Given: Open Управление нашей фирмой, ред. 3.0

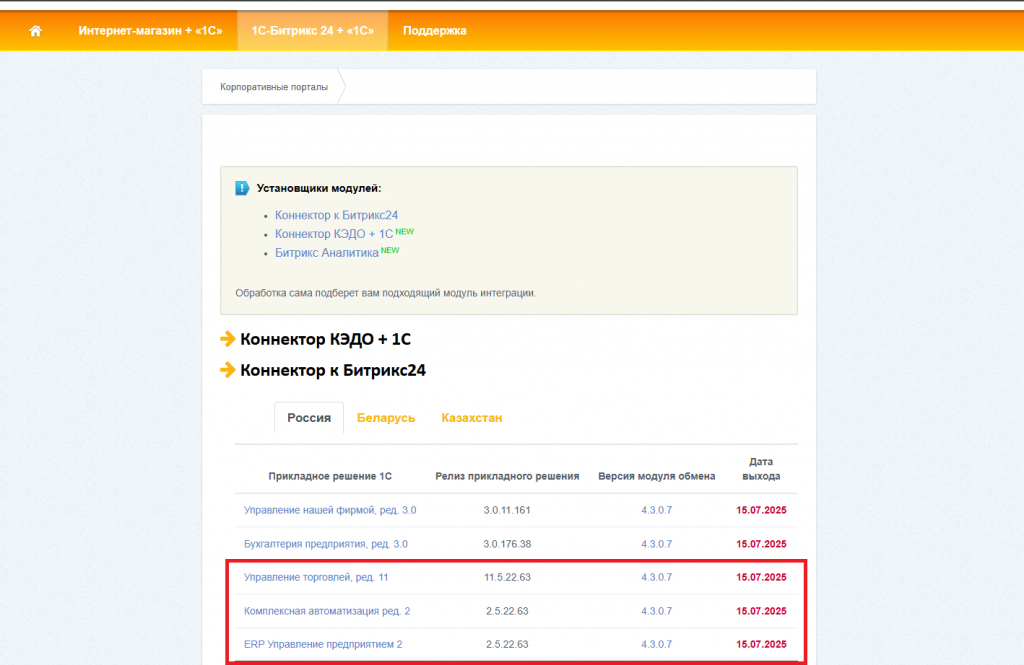Looking at the screenshot, I should tap(330, 510).
